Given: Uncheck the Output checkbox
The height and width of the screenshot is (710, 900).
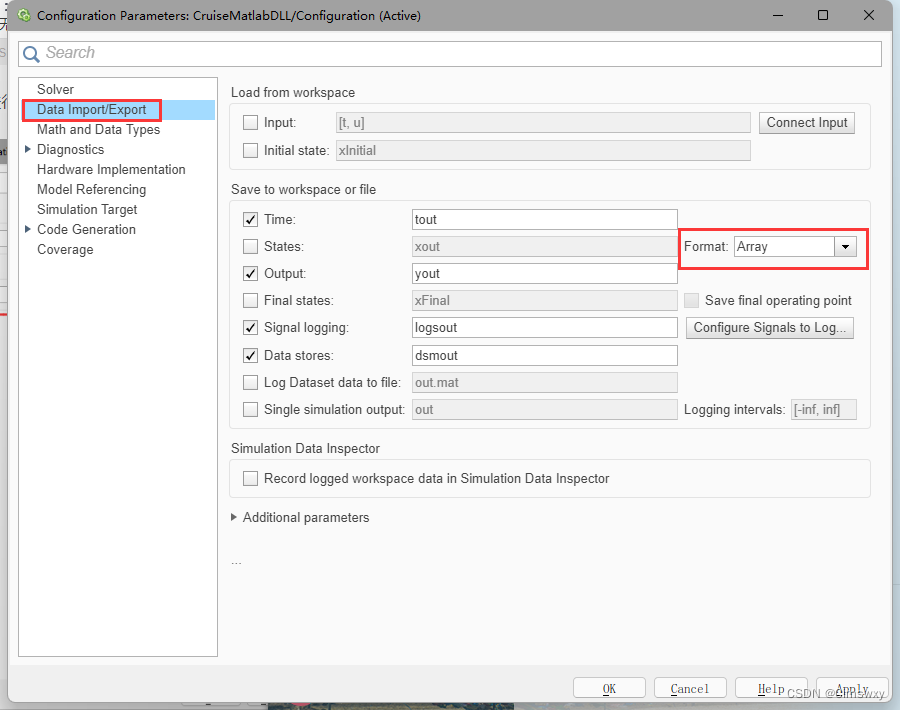Looking at the screenshot, I should pyautogui.click(x=250, y=273).
